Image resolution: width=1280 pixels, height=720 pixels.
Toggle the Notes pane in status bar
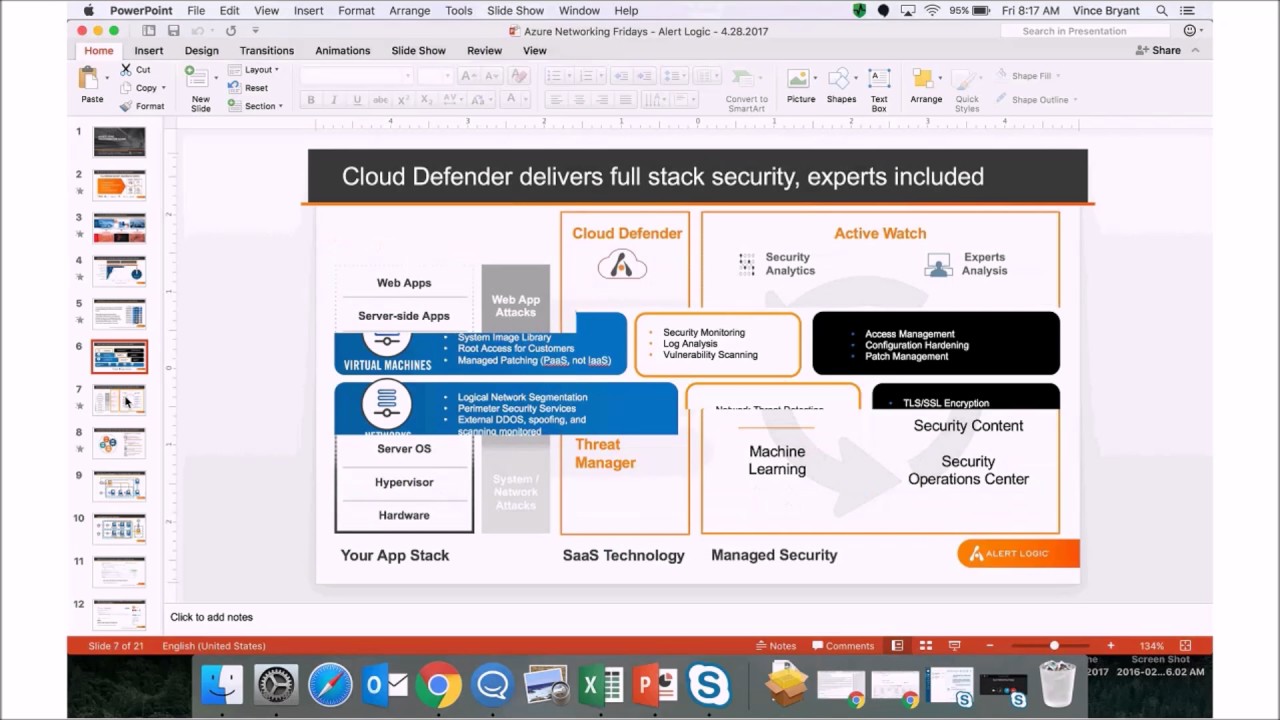click(776, 646)
